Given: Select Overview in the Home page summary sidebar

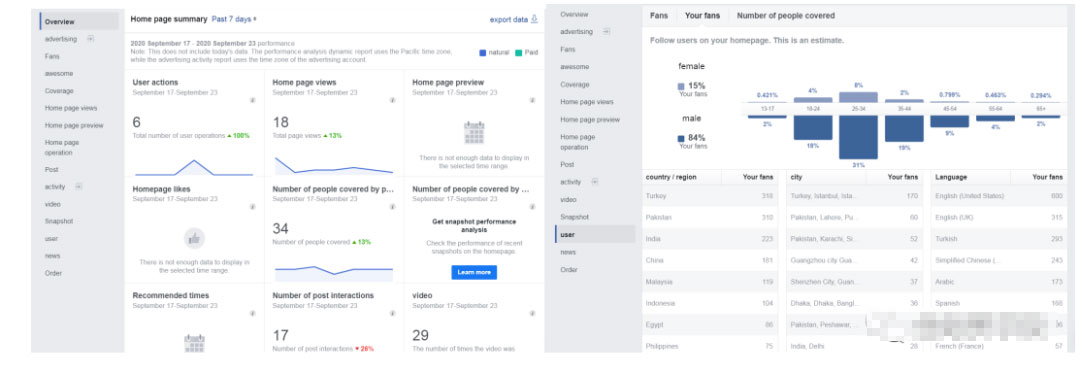Looking at the screenshot, I should point(79,22).
